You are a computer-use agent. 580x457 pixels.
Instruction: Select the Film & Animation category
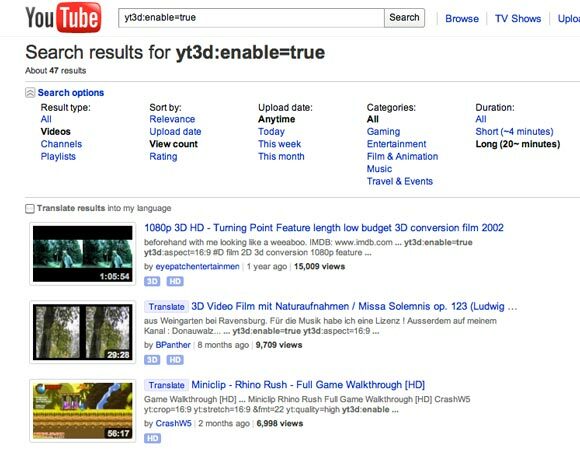pyautogui.click(x=402, y=157)
